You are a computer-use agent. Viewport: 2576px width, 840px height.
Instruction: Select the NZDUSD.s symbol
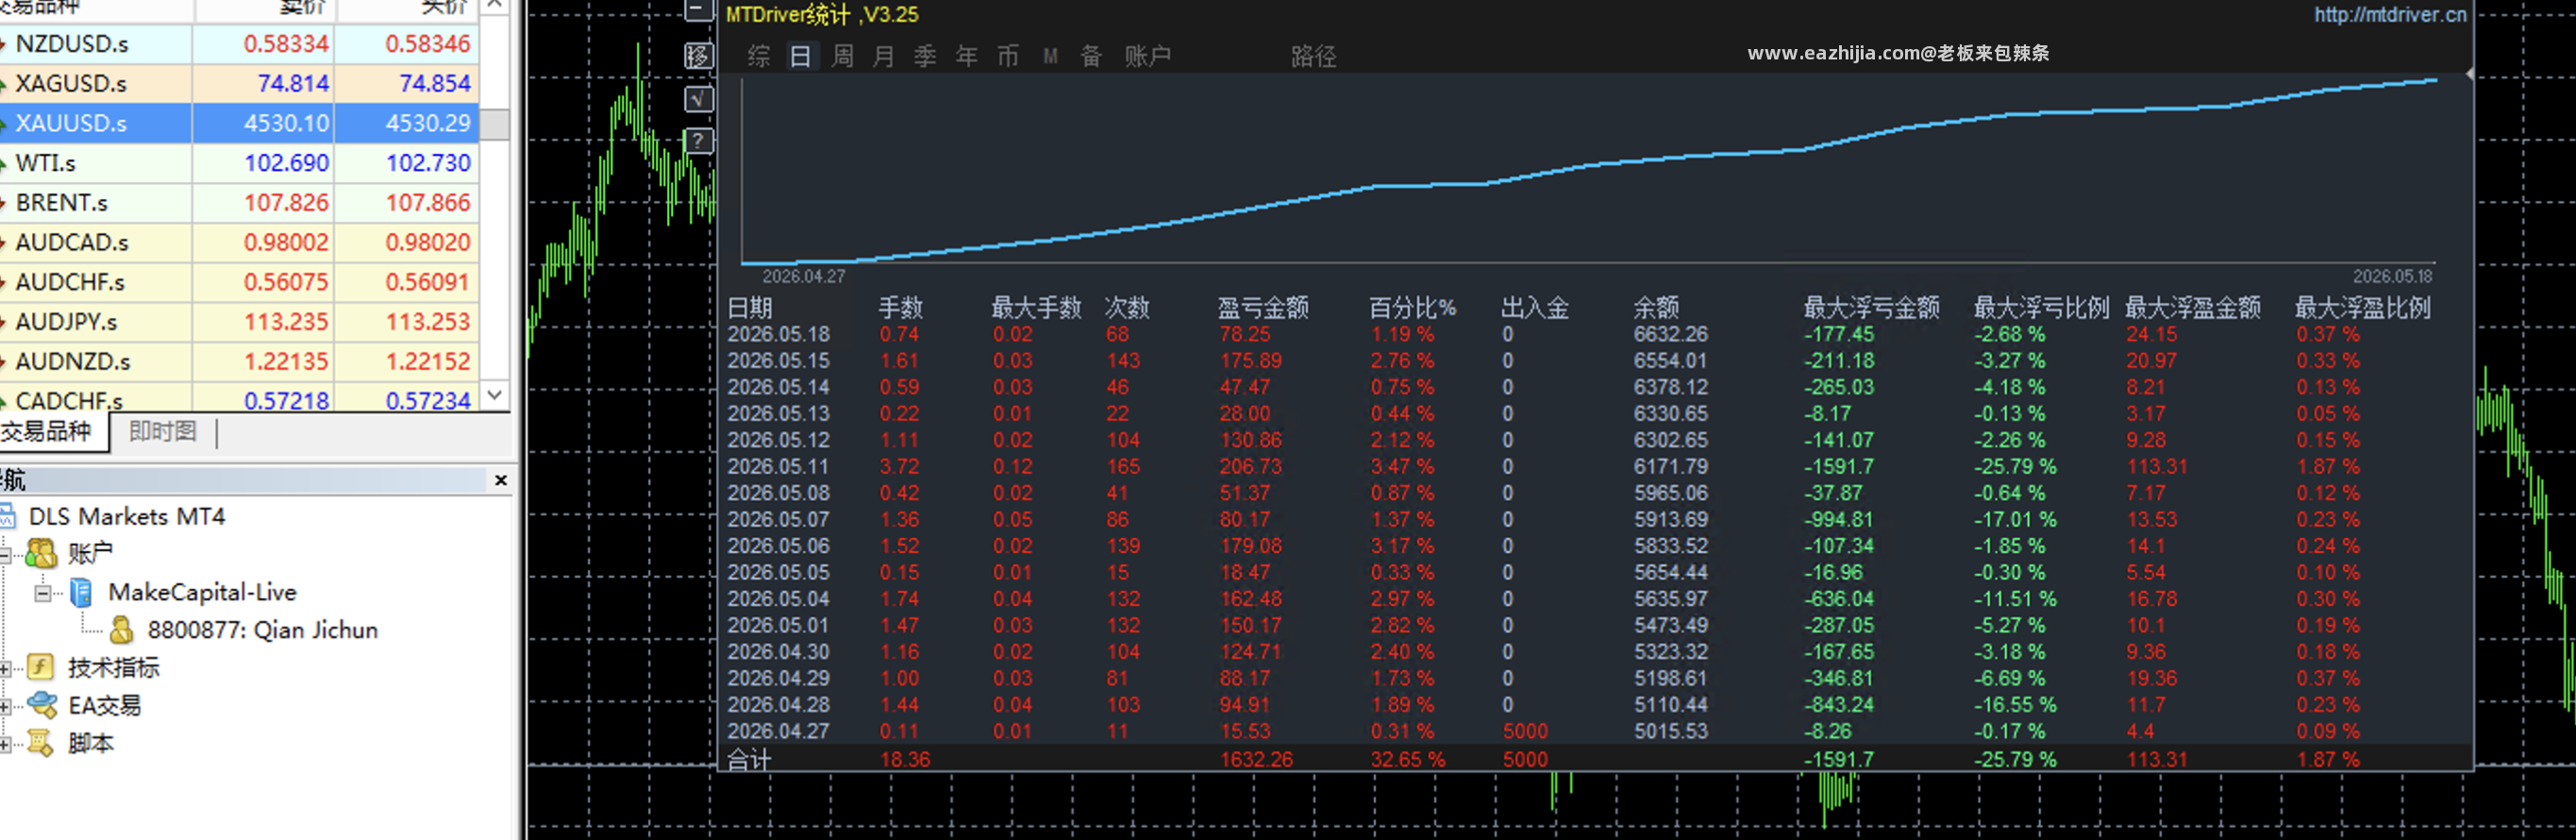[x=72, y=44]
